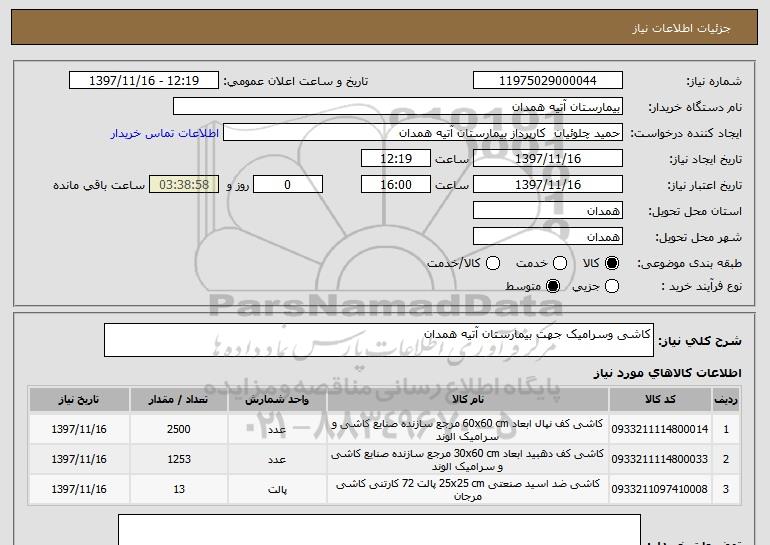
Task: Select the خدمت radio button
Action: pos(560,263)
